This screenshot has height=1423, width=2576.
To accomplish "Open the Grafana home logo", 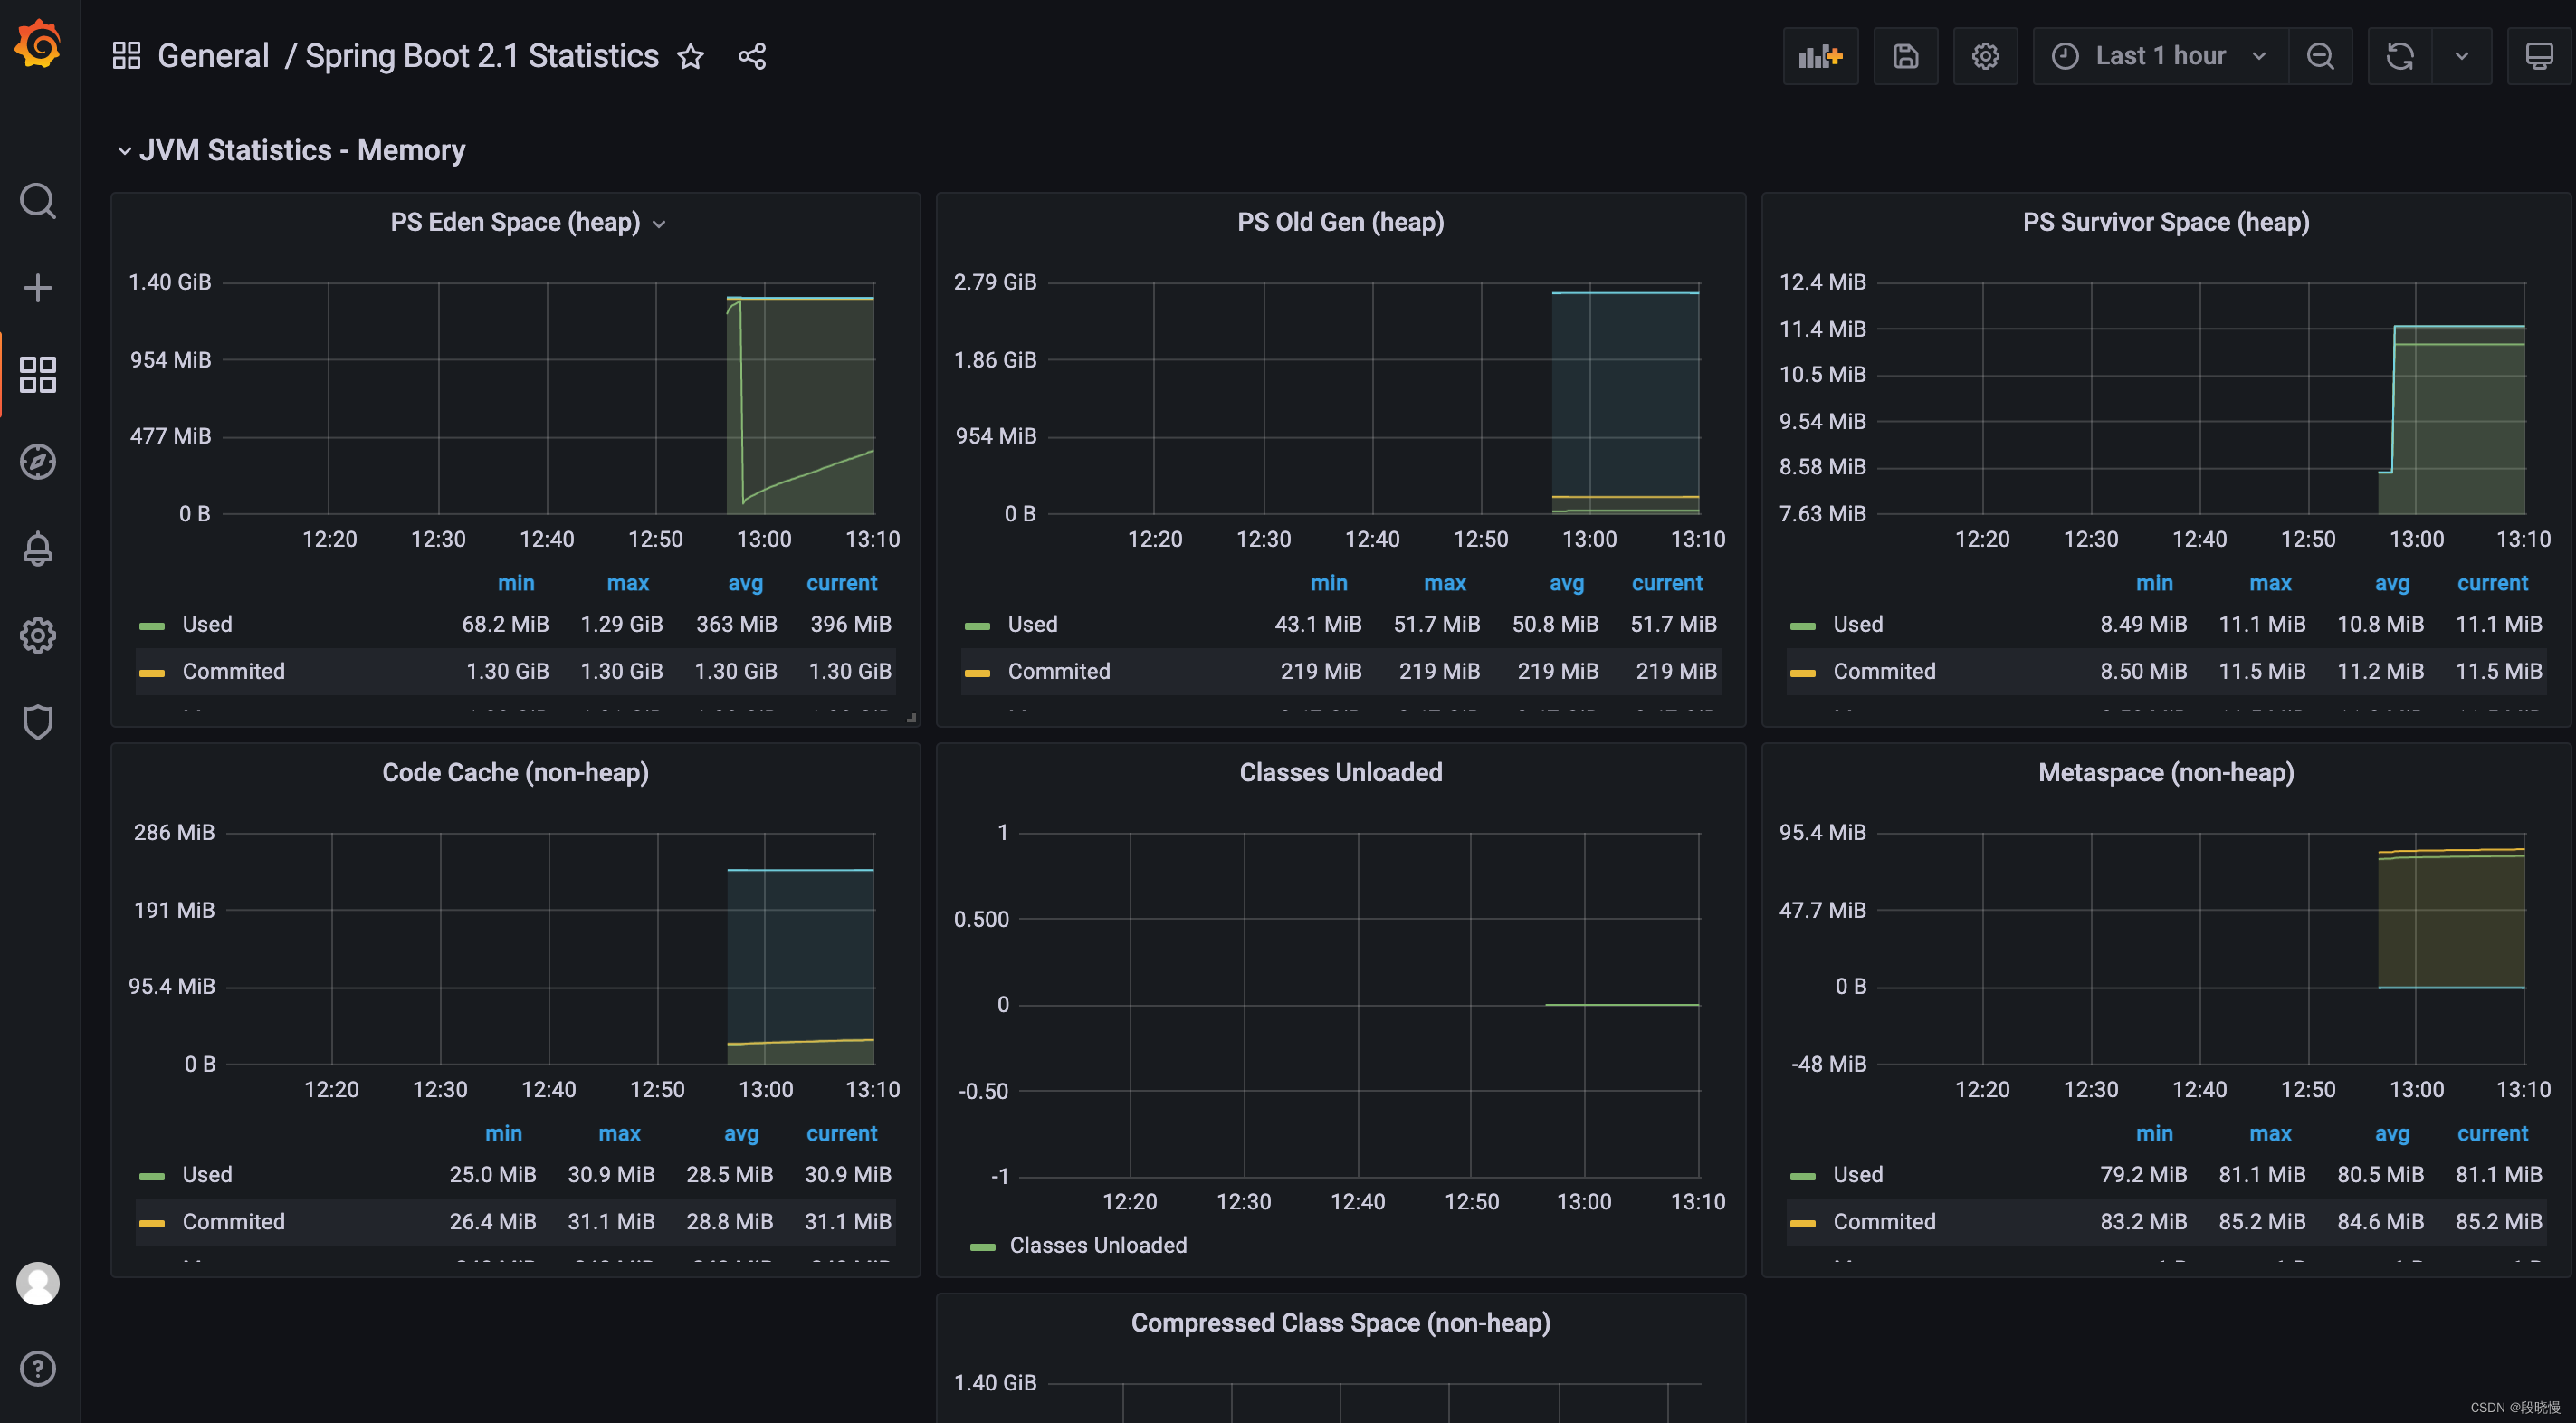I will [x=38, y=45].
